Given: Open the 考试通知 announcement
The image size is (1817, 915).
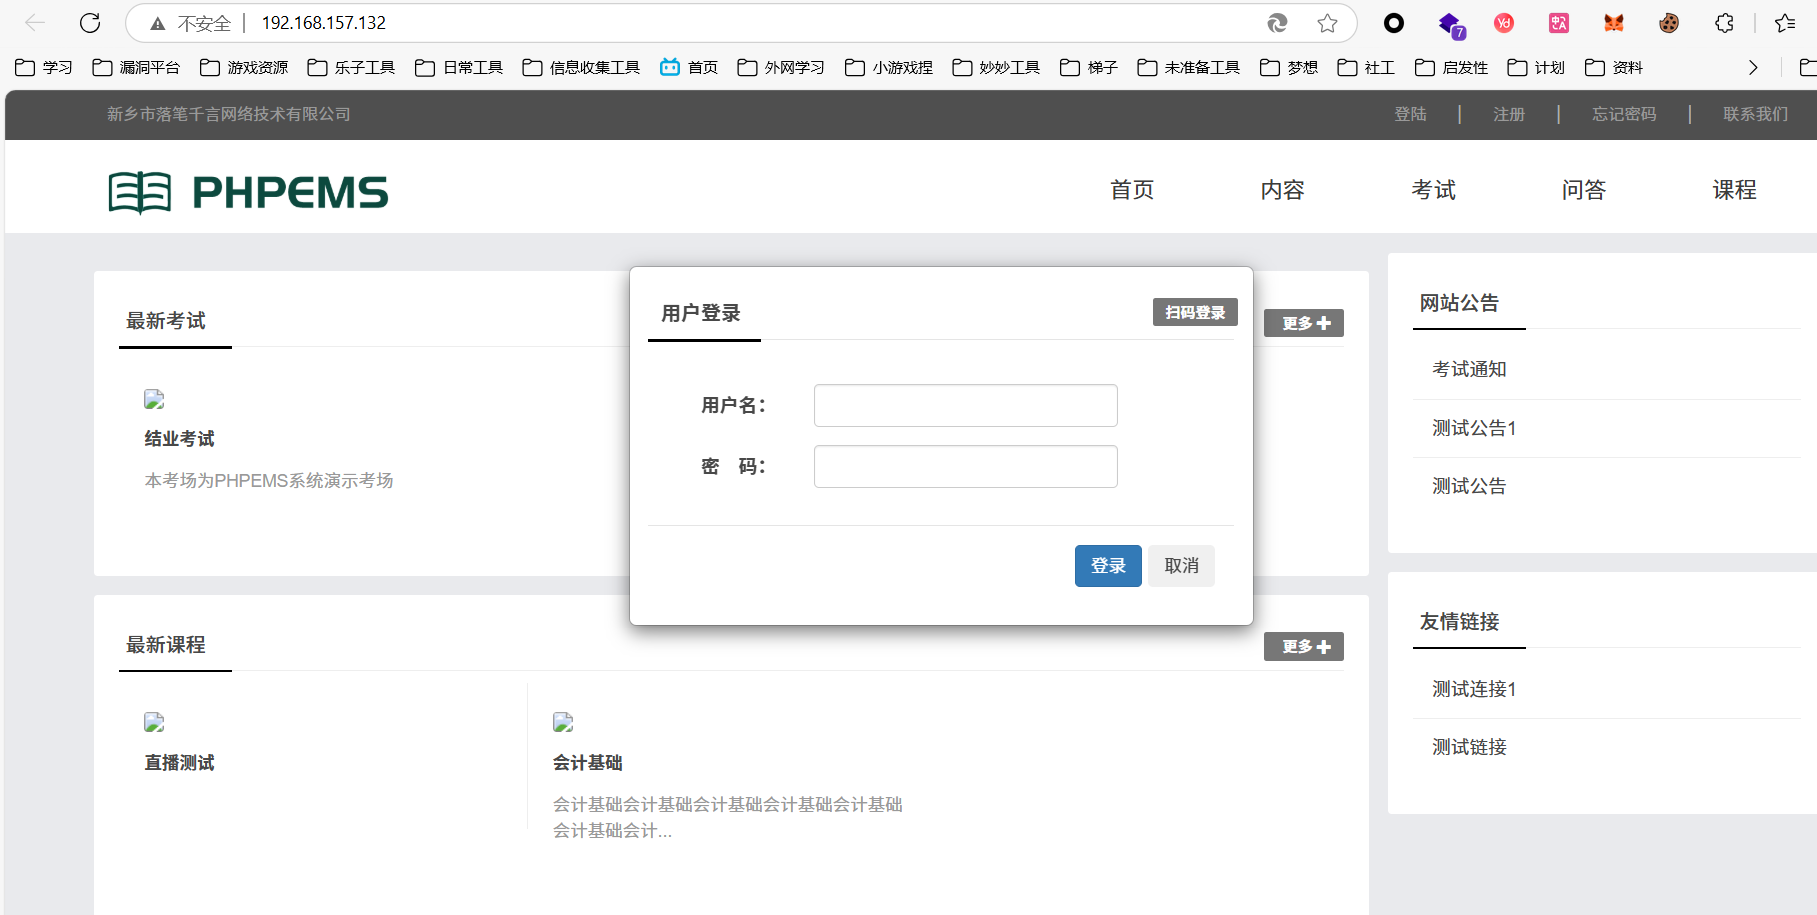Looking at the screenshot, I should [1469, 369].
